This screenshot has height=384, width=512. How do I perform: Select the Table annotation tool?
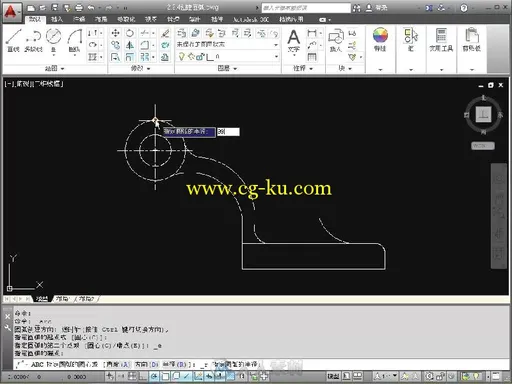[x=312, y=57]
